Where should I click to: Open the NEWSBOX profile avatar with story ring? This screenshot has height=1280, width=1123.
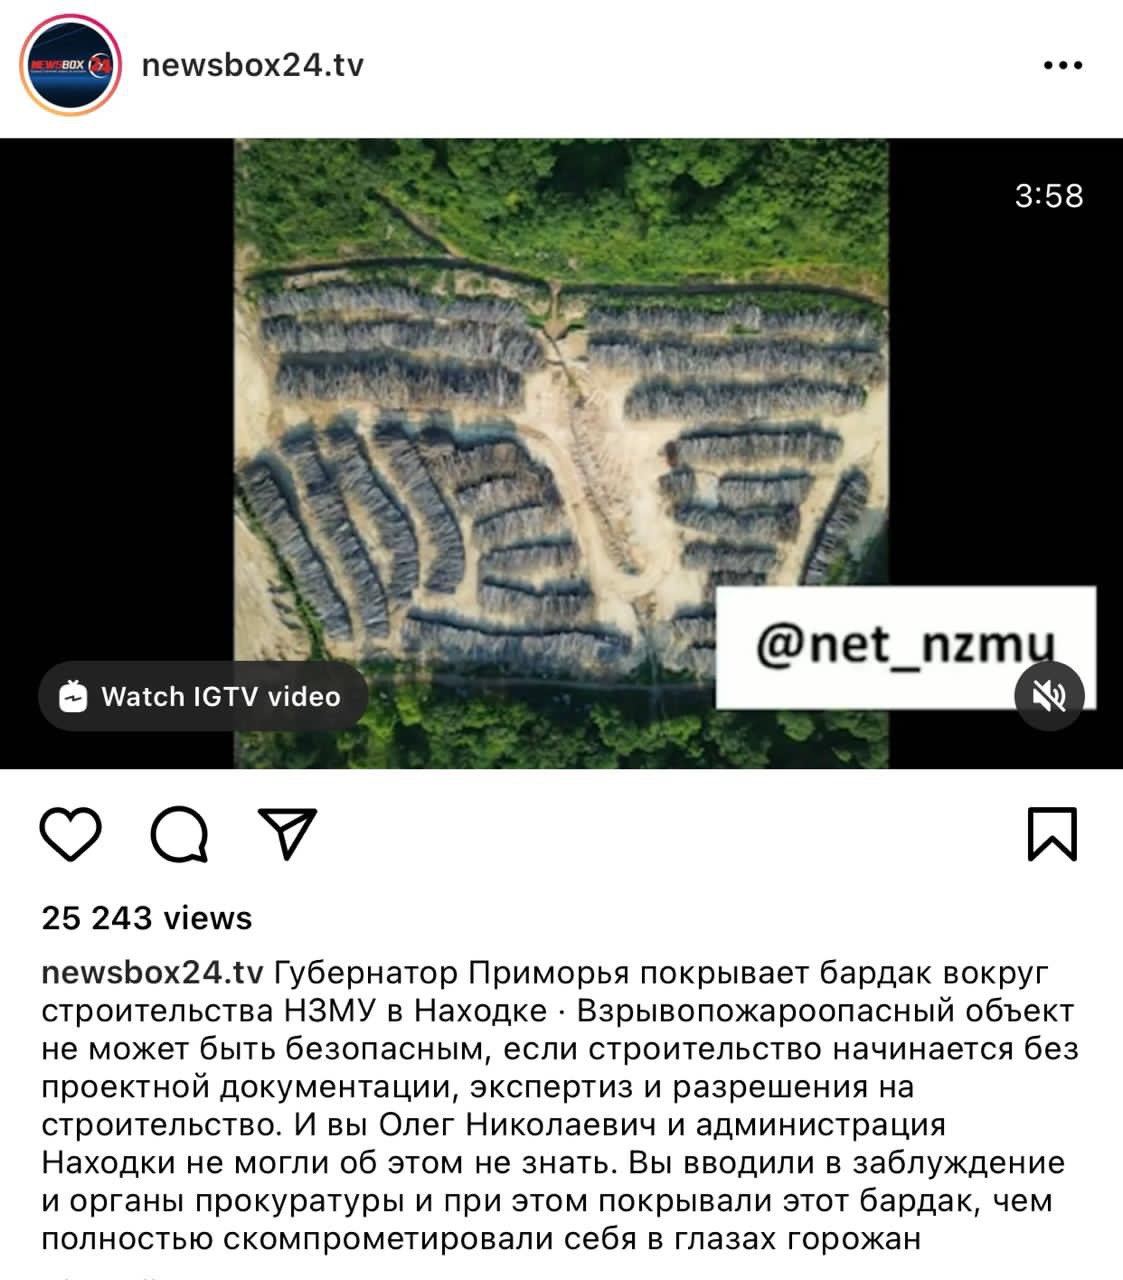(x=70, y=66)
